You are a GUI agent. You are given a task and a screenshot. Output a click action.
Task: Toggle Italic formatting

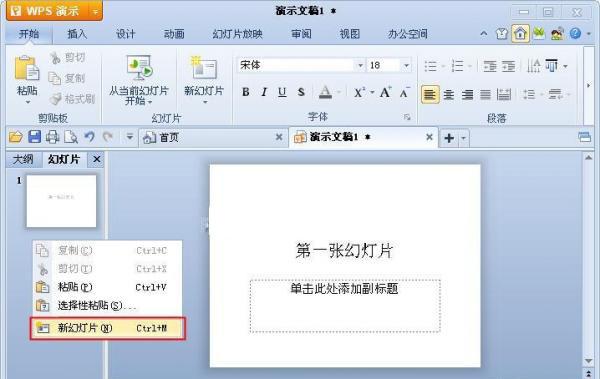[x=264, y=92]
